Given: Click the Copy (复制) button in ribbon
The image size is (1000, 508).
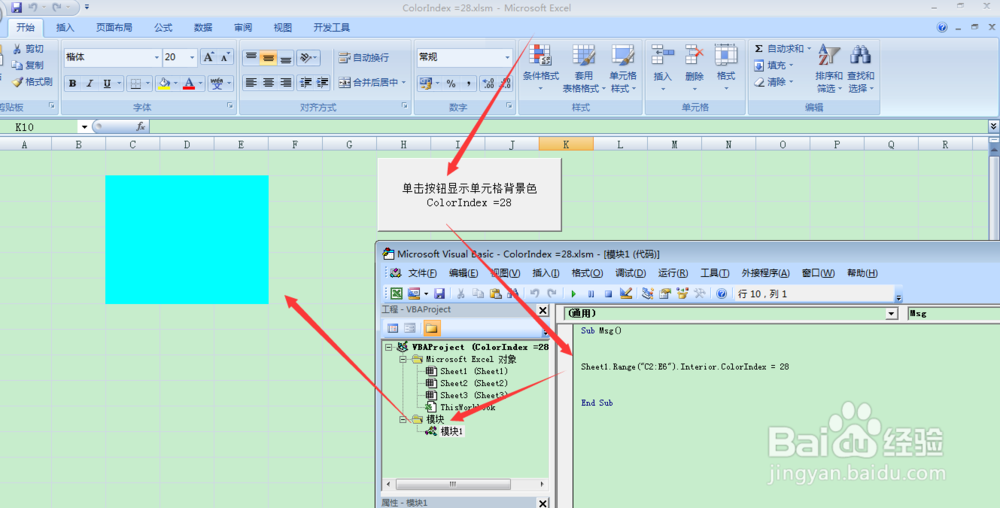Looking at the screenshot, I should pos(29,65).
